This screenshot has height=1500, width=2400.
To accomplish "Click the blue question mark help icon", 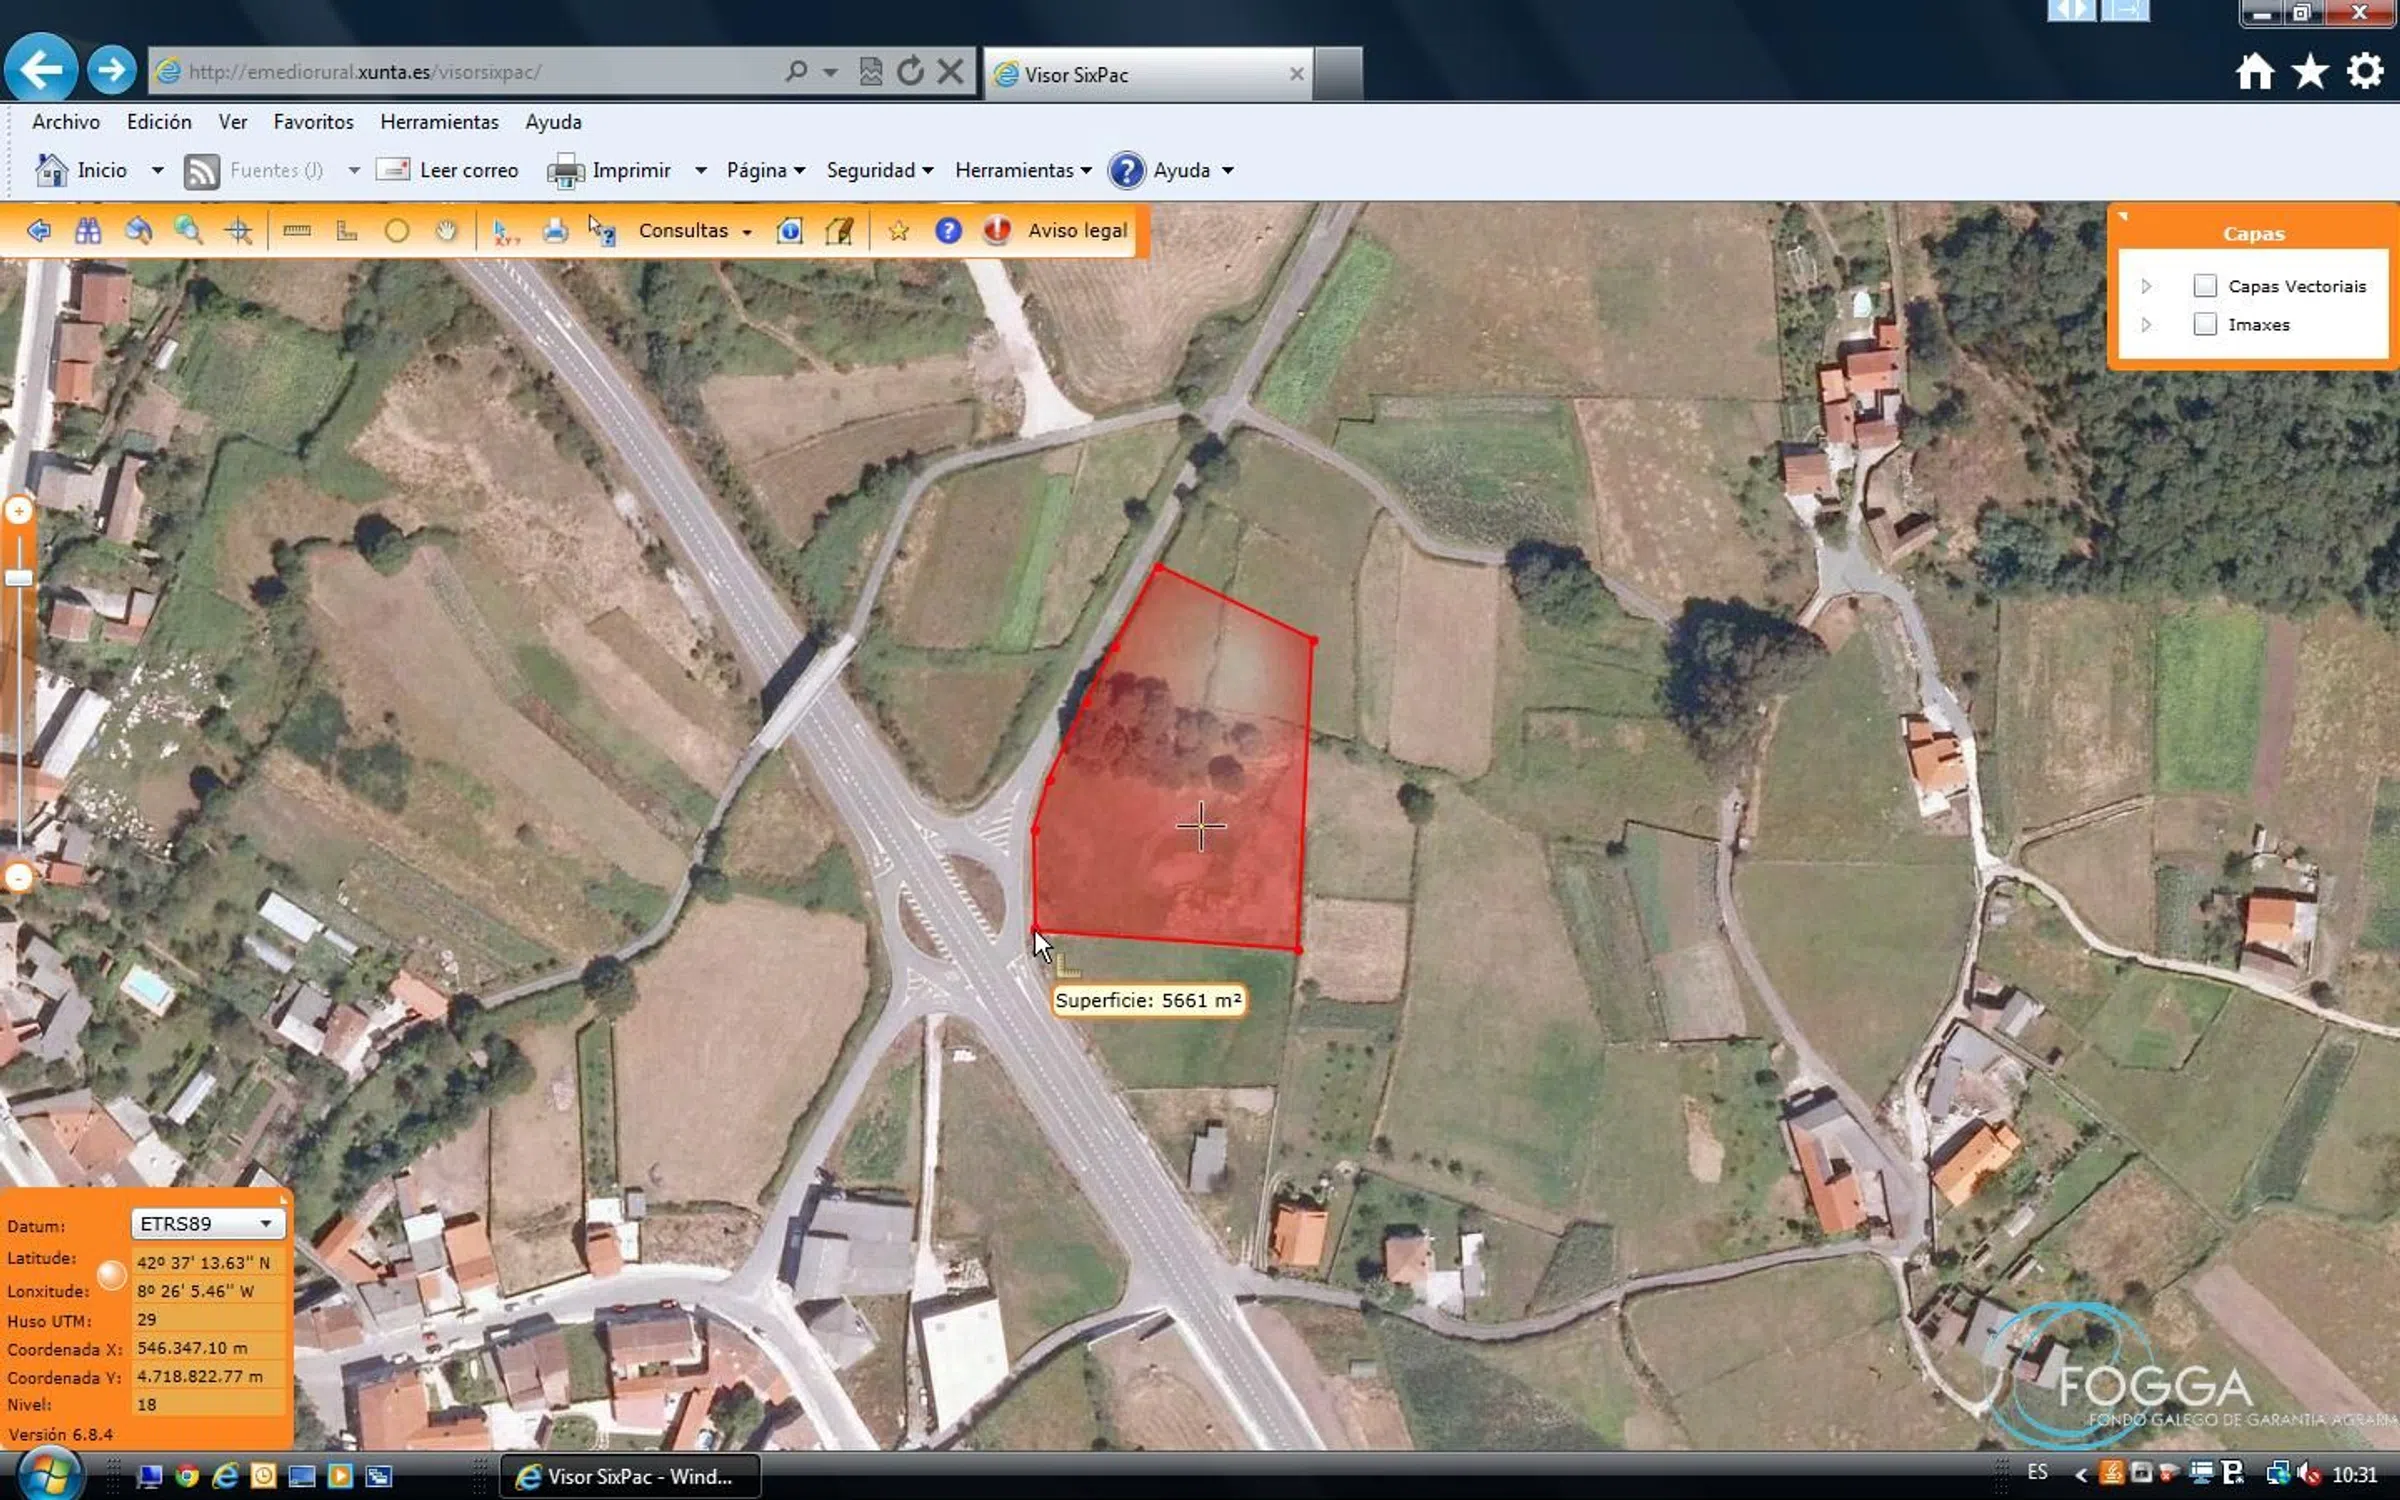I will click(x=947, y=231).
